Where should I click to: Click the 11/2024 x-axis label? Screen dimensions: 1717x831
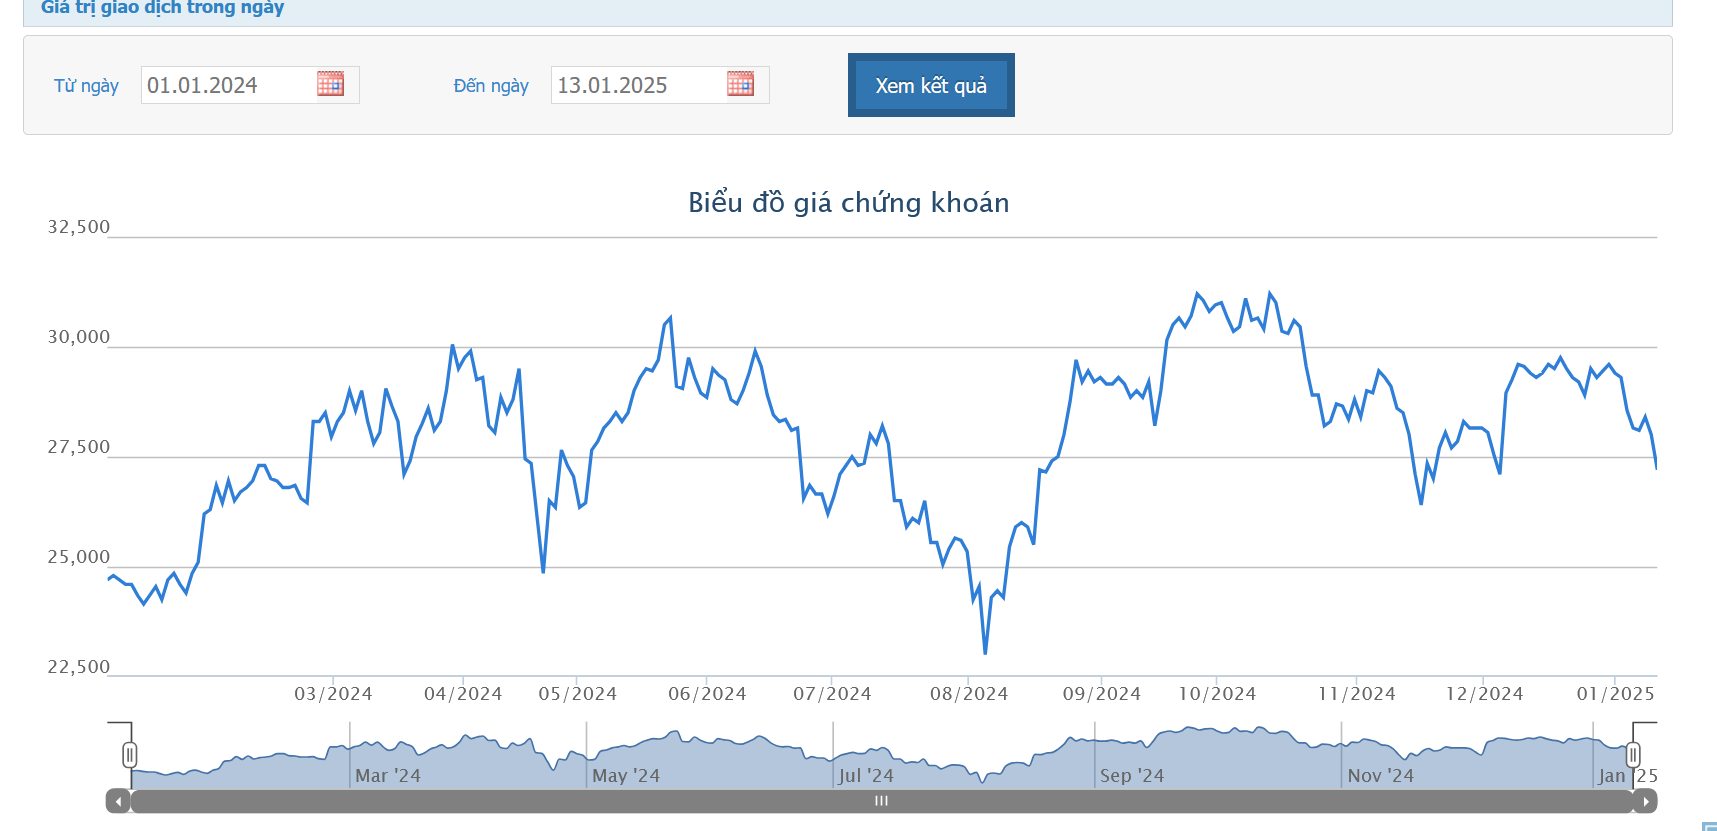coord(1357,694)
